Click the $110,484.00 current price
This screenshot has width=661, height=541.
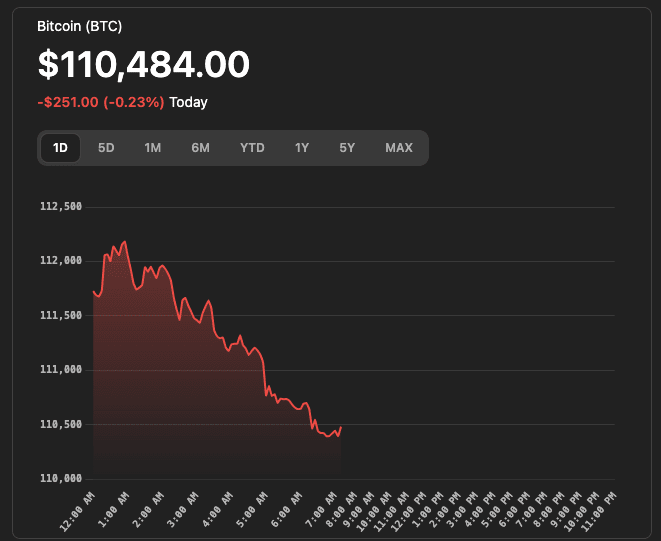pos(143,65)
